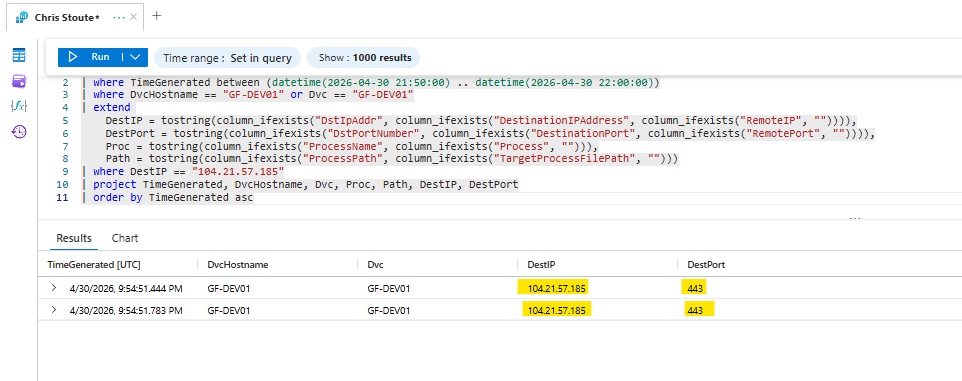Switch to the Chart tab
Image resolution: width=962 pixels, height=381 pixels.
(125, 238)
